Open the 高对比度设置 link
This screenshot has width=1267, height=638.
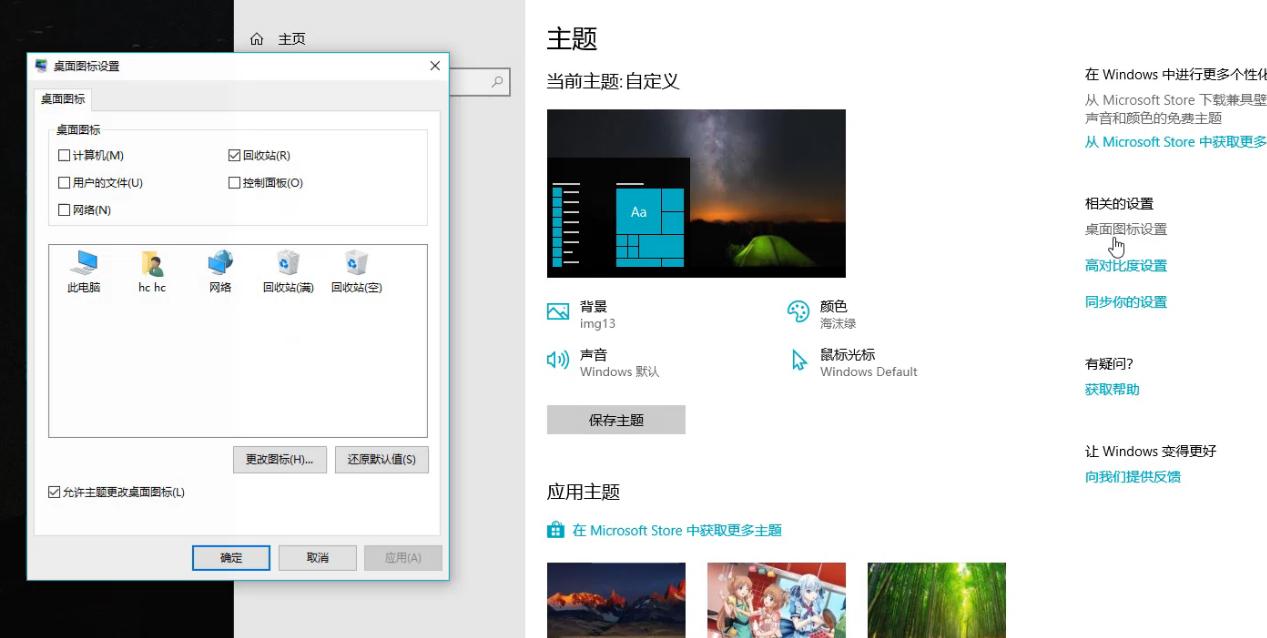1126,265
